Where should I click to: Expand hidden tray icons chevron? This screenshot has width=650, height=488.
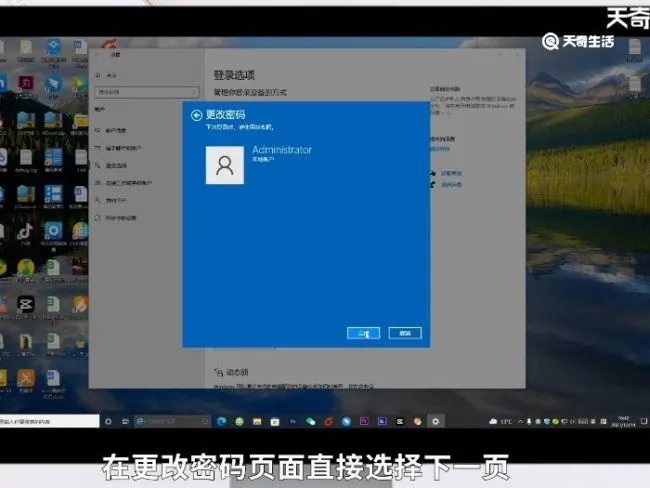(x=520, y=421)
